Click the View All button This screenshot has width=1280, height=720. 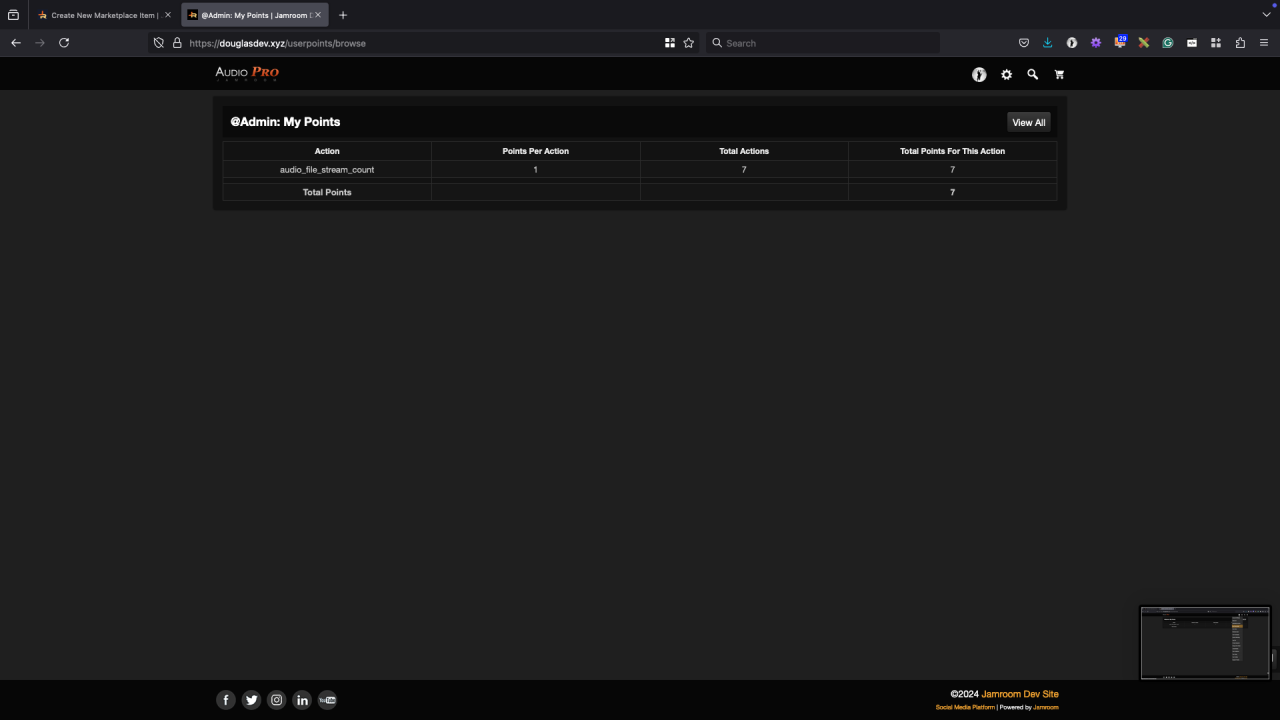[1029, 122]
